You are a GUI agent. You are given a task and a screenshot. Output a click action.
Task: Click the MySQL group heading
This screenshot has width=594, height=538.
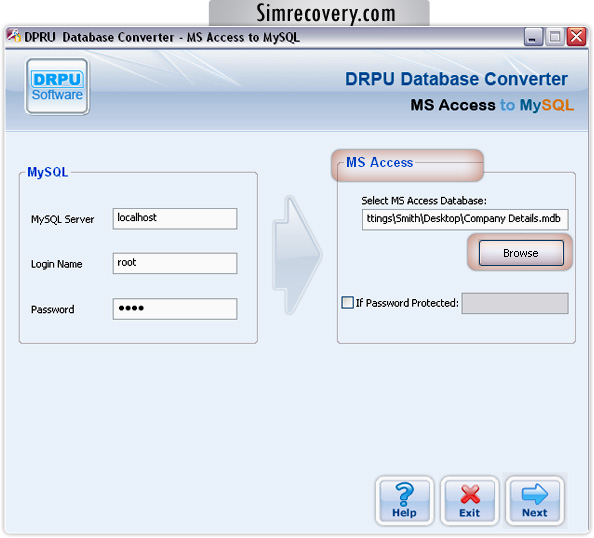tap(48, 172)
